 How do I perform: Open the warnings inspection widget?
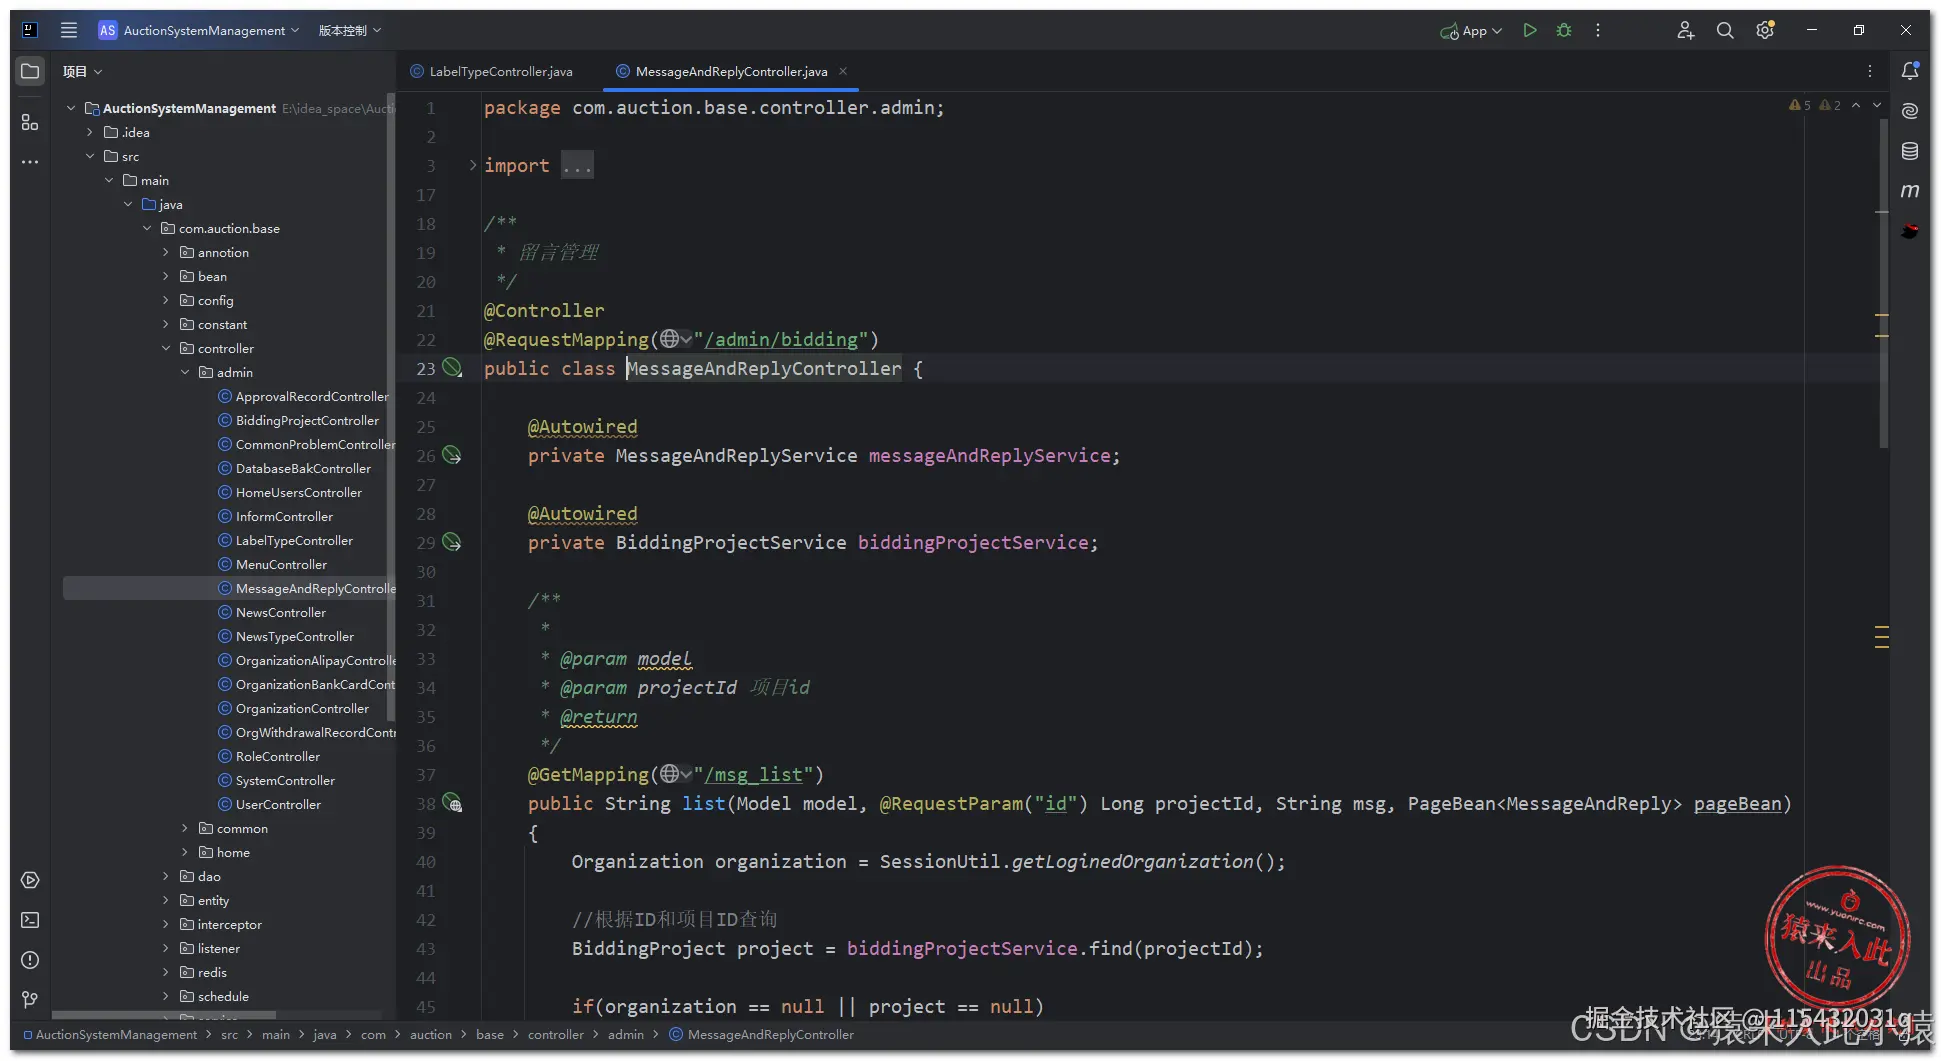click(1815, 105)
